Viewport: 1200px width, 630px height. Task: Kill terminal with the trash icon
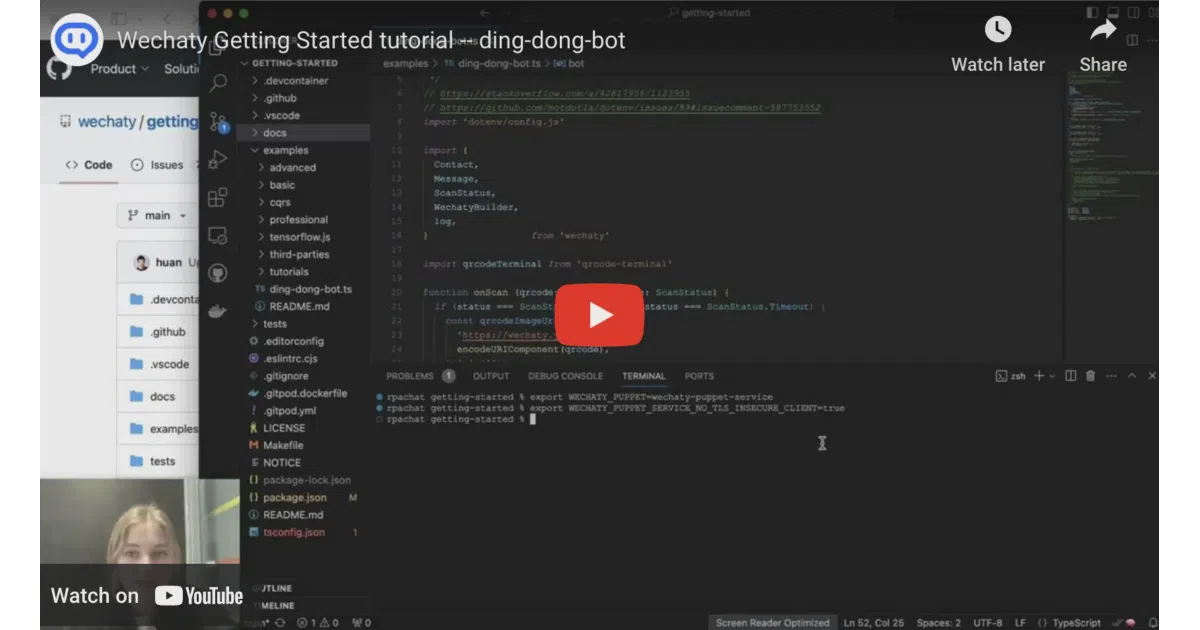(1090, 376)
